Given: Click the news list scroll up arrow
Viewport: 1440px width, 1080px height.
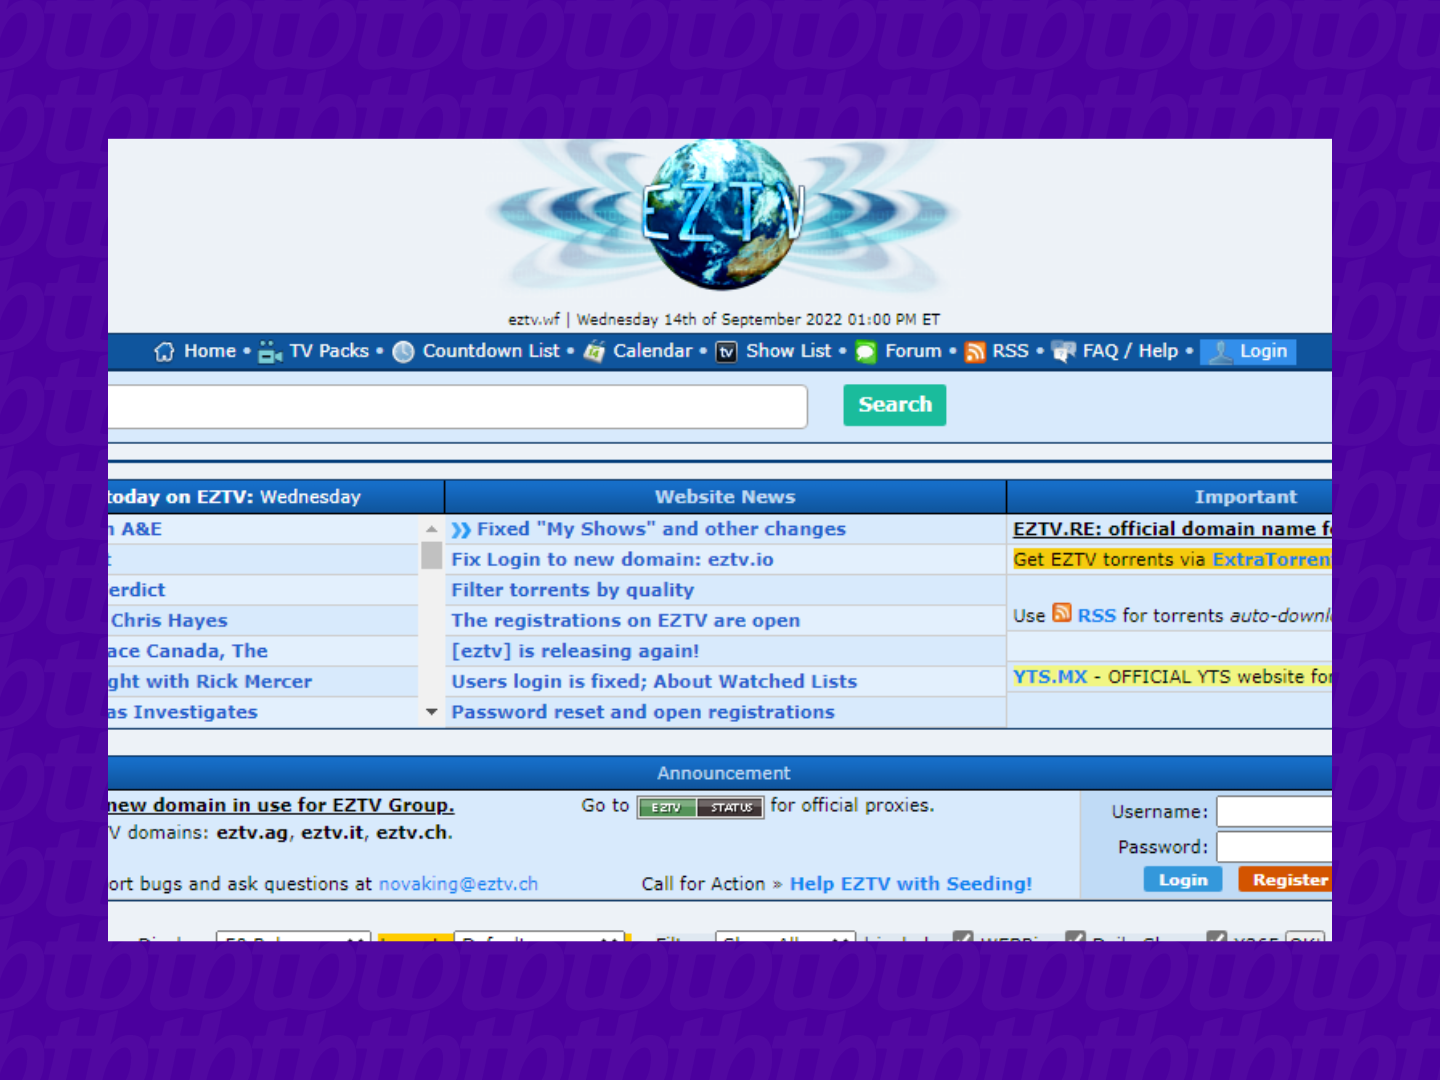Looking at the screenshot, I should point(431,529).
